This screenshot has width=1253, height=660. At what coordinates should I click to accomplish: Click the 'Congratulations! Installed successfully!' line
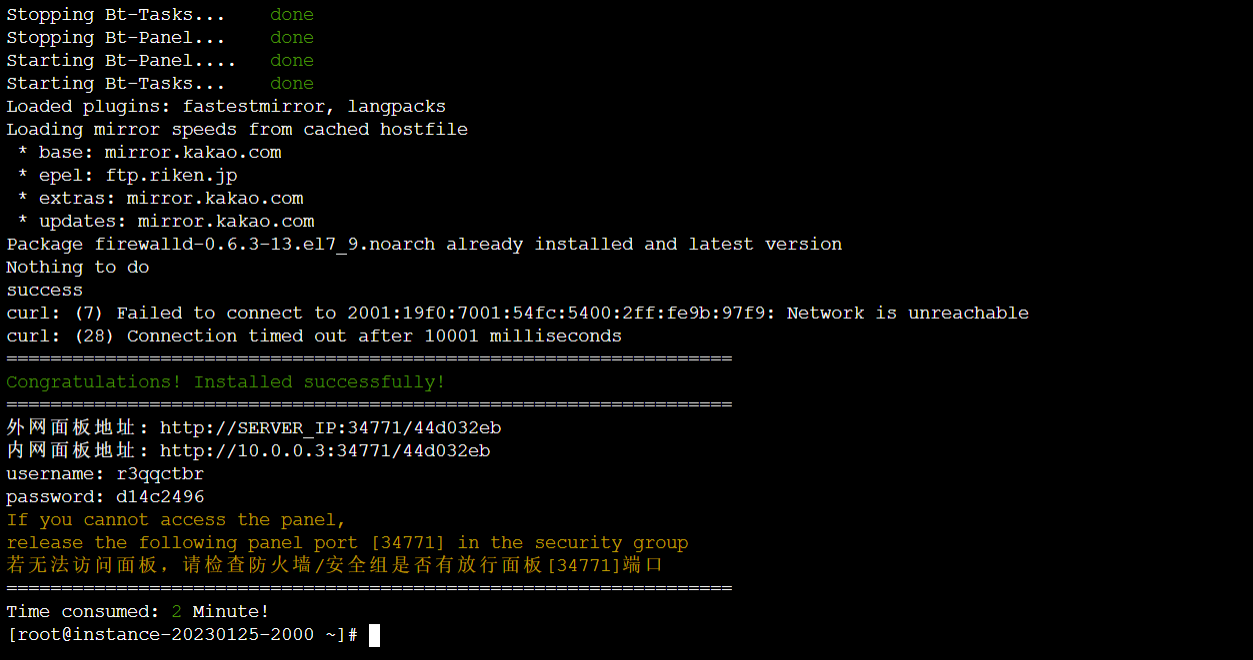coord(226,382)
